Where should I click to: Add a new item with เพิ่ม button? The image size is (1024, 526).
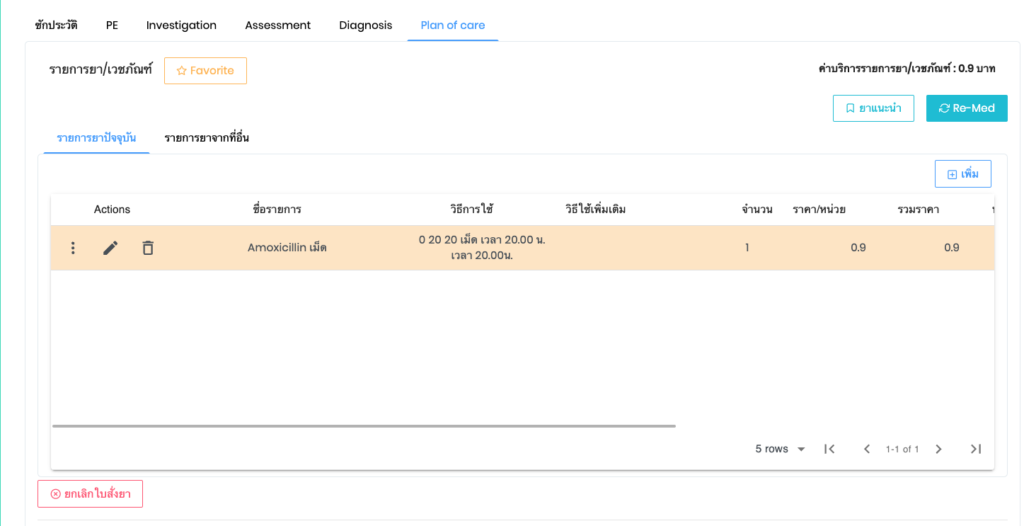coord(962,174)
